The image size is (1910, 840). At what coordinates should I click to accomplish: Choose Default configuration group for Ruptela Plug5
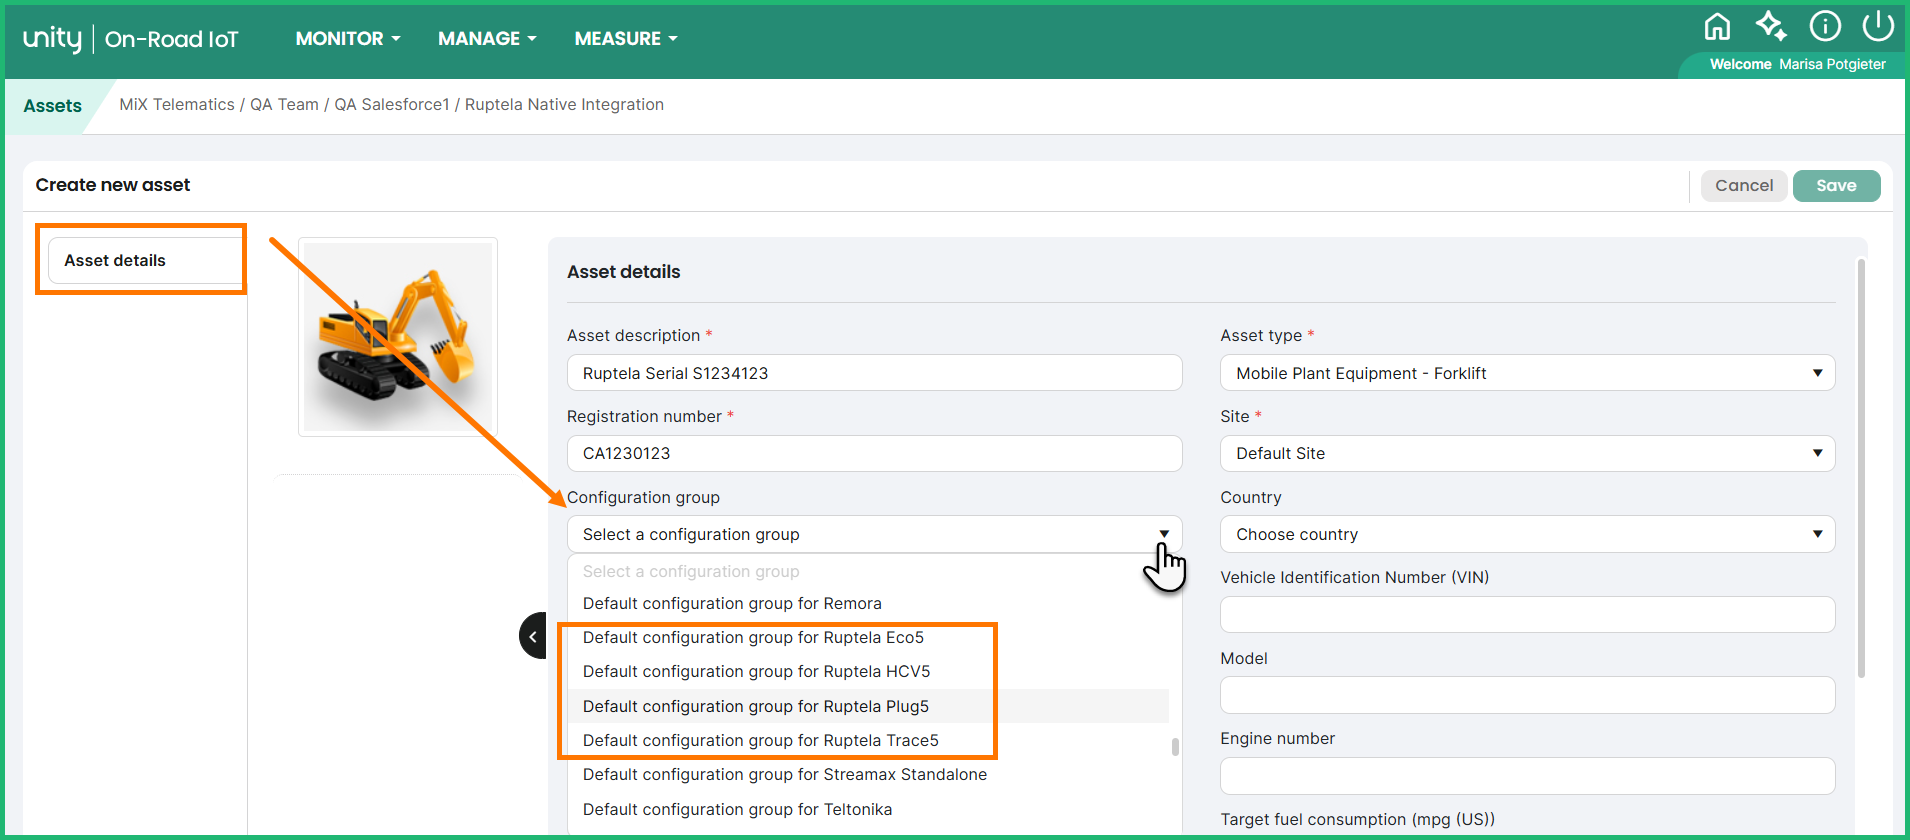pyautogui.click(x=868, y=706)
